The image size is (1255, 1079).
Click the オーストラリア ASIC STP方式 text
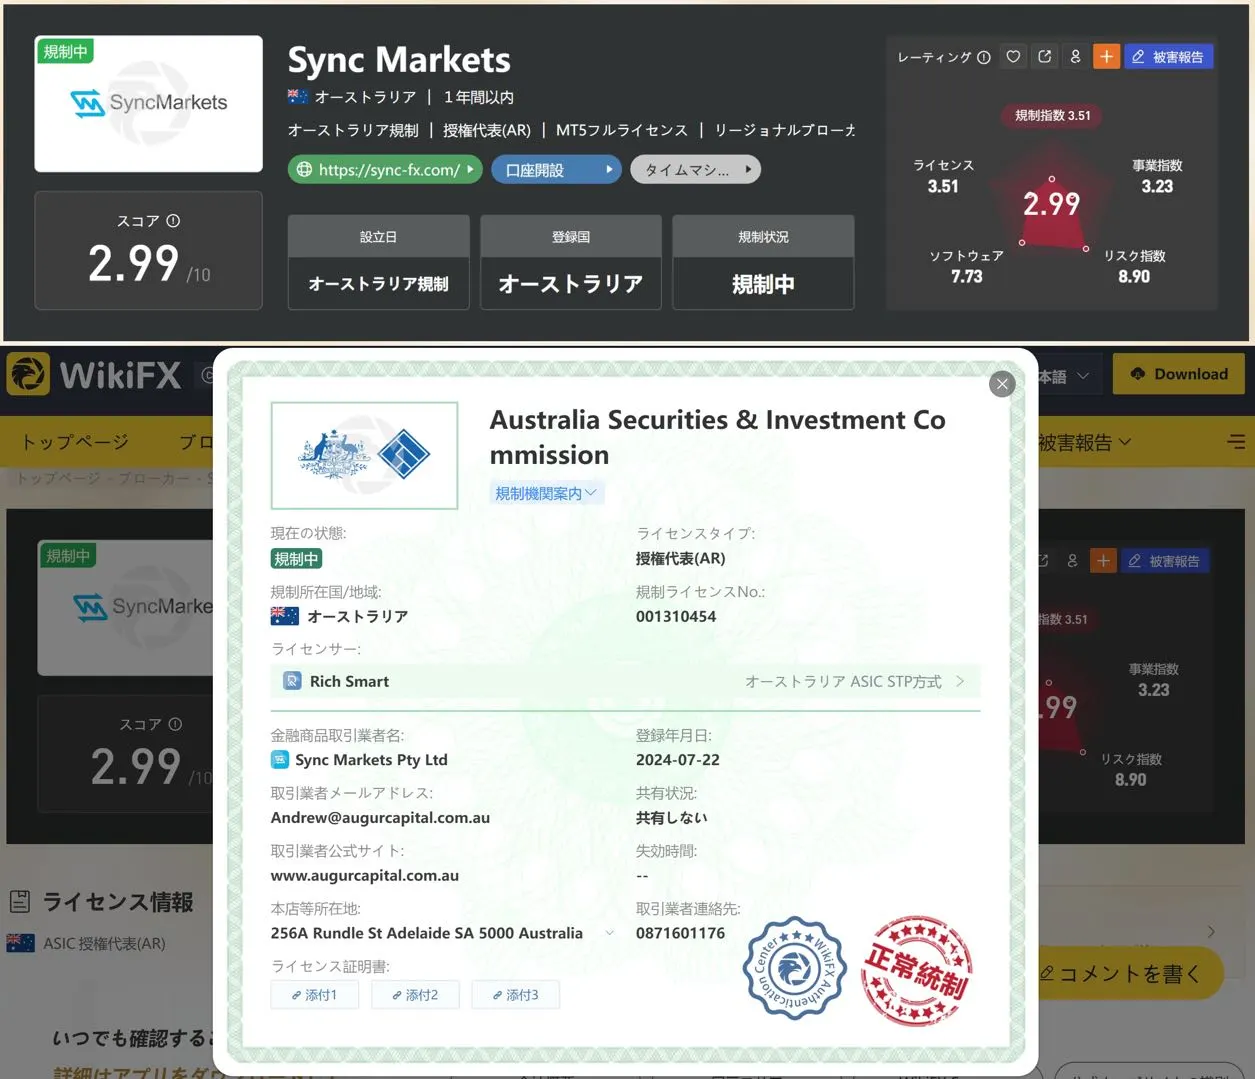tap(843, 681)
